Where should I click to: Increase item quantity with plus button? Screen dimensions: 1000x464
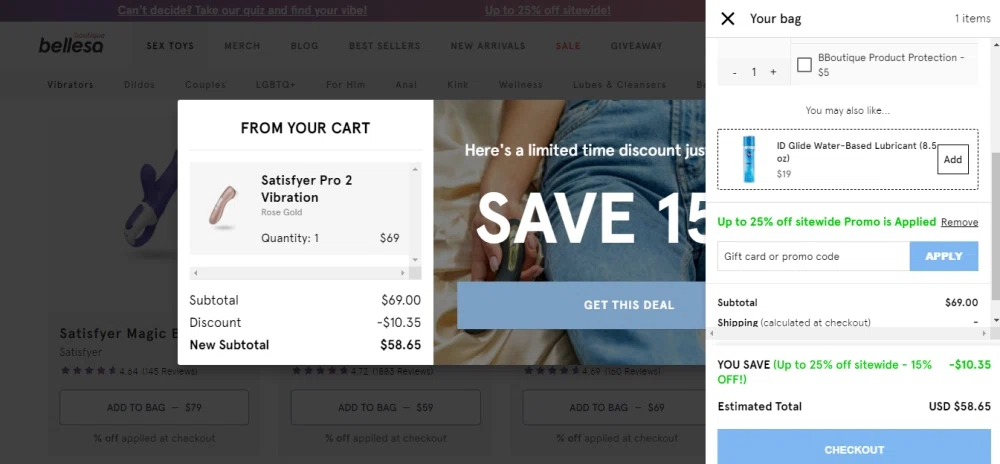click(x=773, y=72)
